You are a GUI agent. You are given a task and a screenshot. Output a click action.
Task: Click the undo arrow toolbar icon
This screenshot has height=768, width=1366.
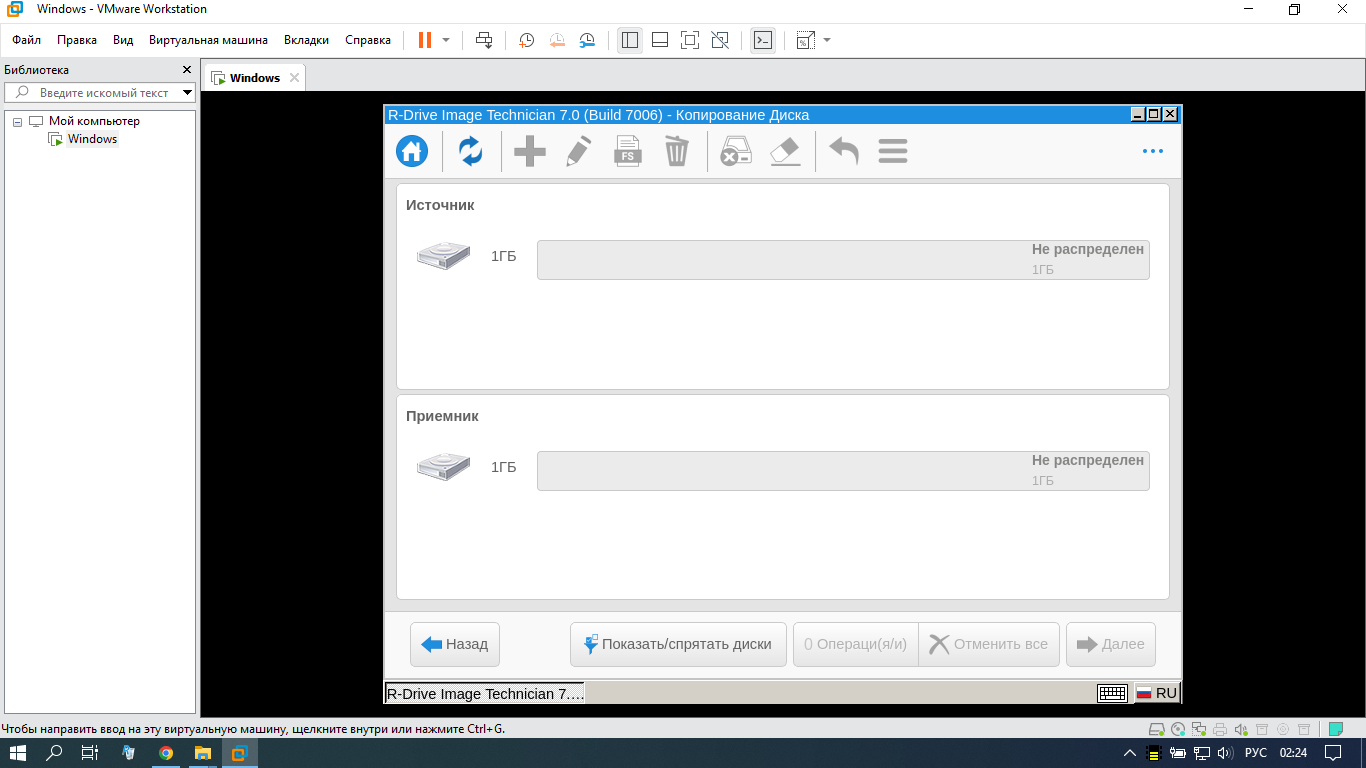(844, 152)
